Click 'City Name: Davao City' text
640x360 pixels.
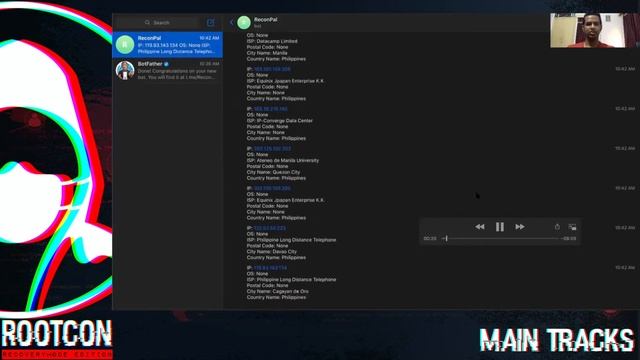click(272, 252)
